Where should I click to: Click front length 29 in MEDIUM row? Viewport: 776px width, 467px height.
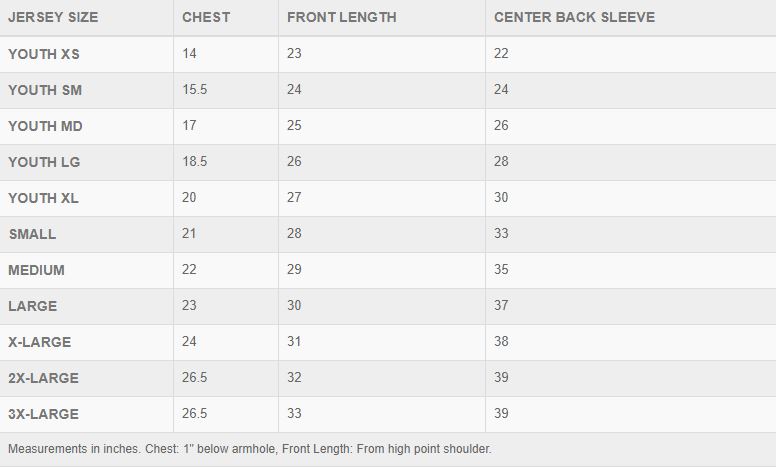(294, 270)
